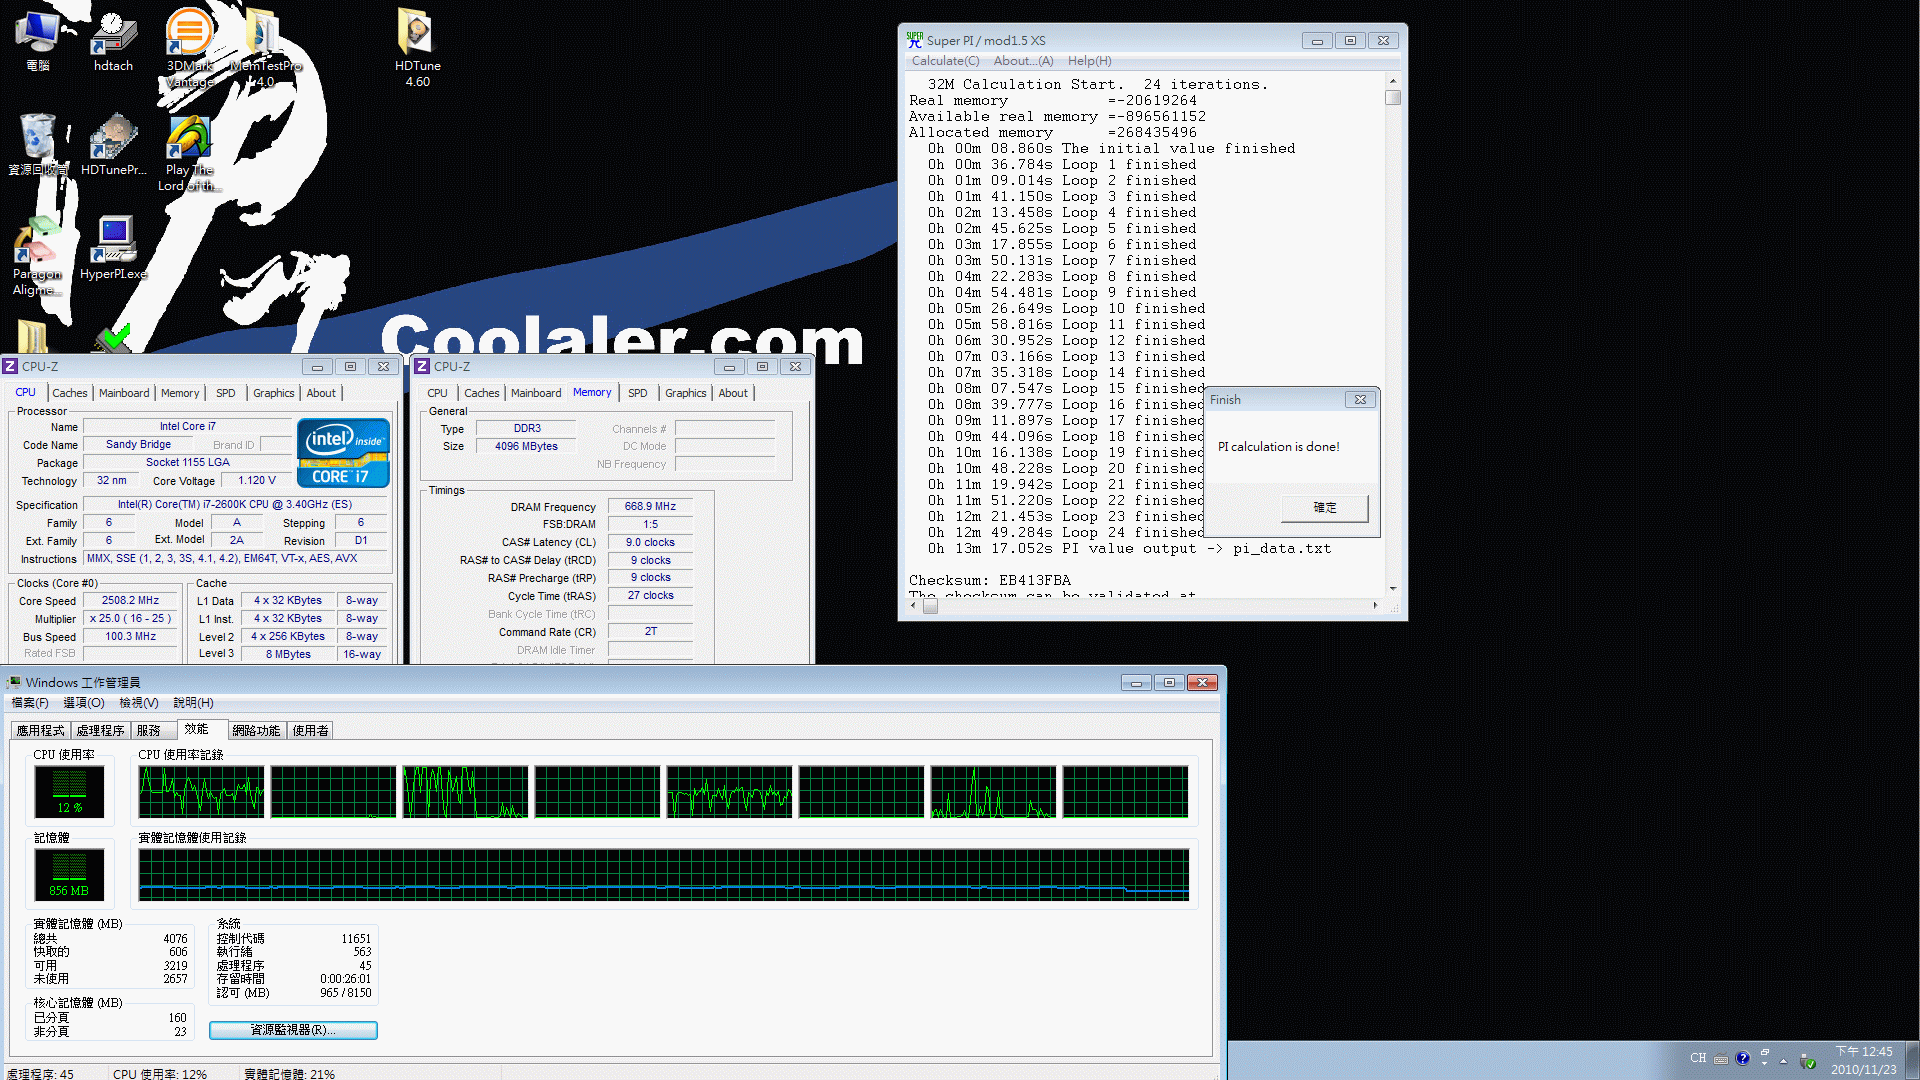Click 資源監視器(R)... button

(x=293, y=1030)
